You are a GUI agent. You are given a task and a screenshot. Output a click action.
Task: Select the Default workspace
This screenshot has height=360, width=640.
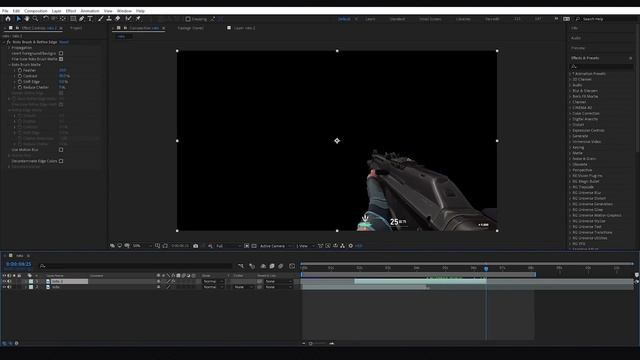(344, 19)
